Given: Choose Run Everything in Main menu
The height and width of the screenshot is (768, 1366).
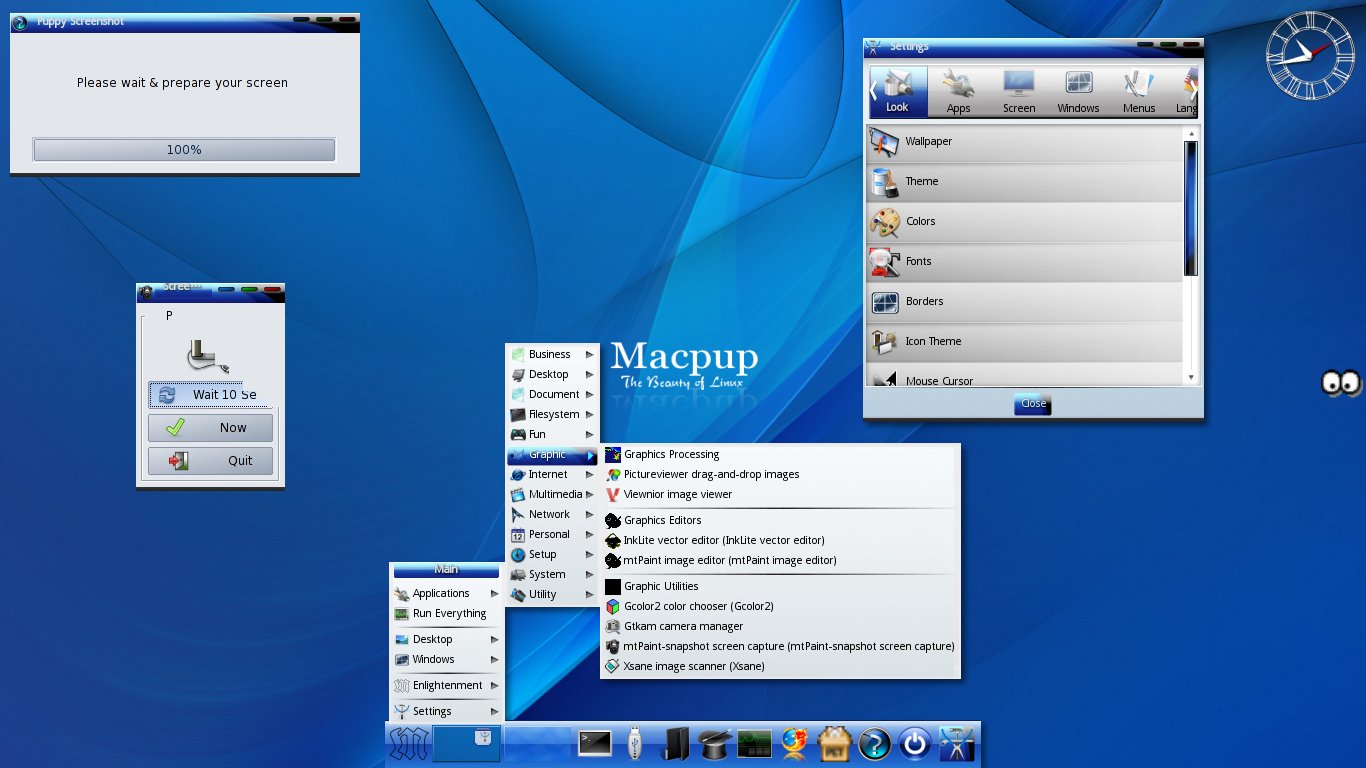Looking at the screenshot, I should (x=446, y=613).
